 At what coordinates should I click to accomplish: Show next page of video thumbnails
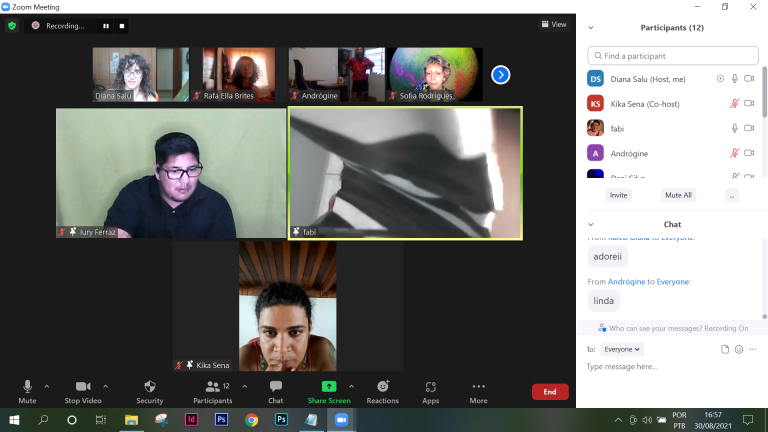(x=501, y=75)
